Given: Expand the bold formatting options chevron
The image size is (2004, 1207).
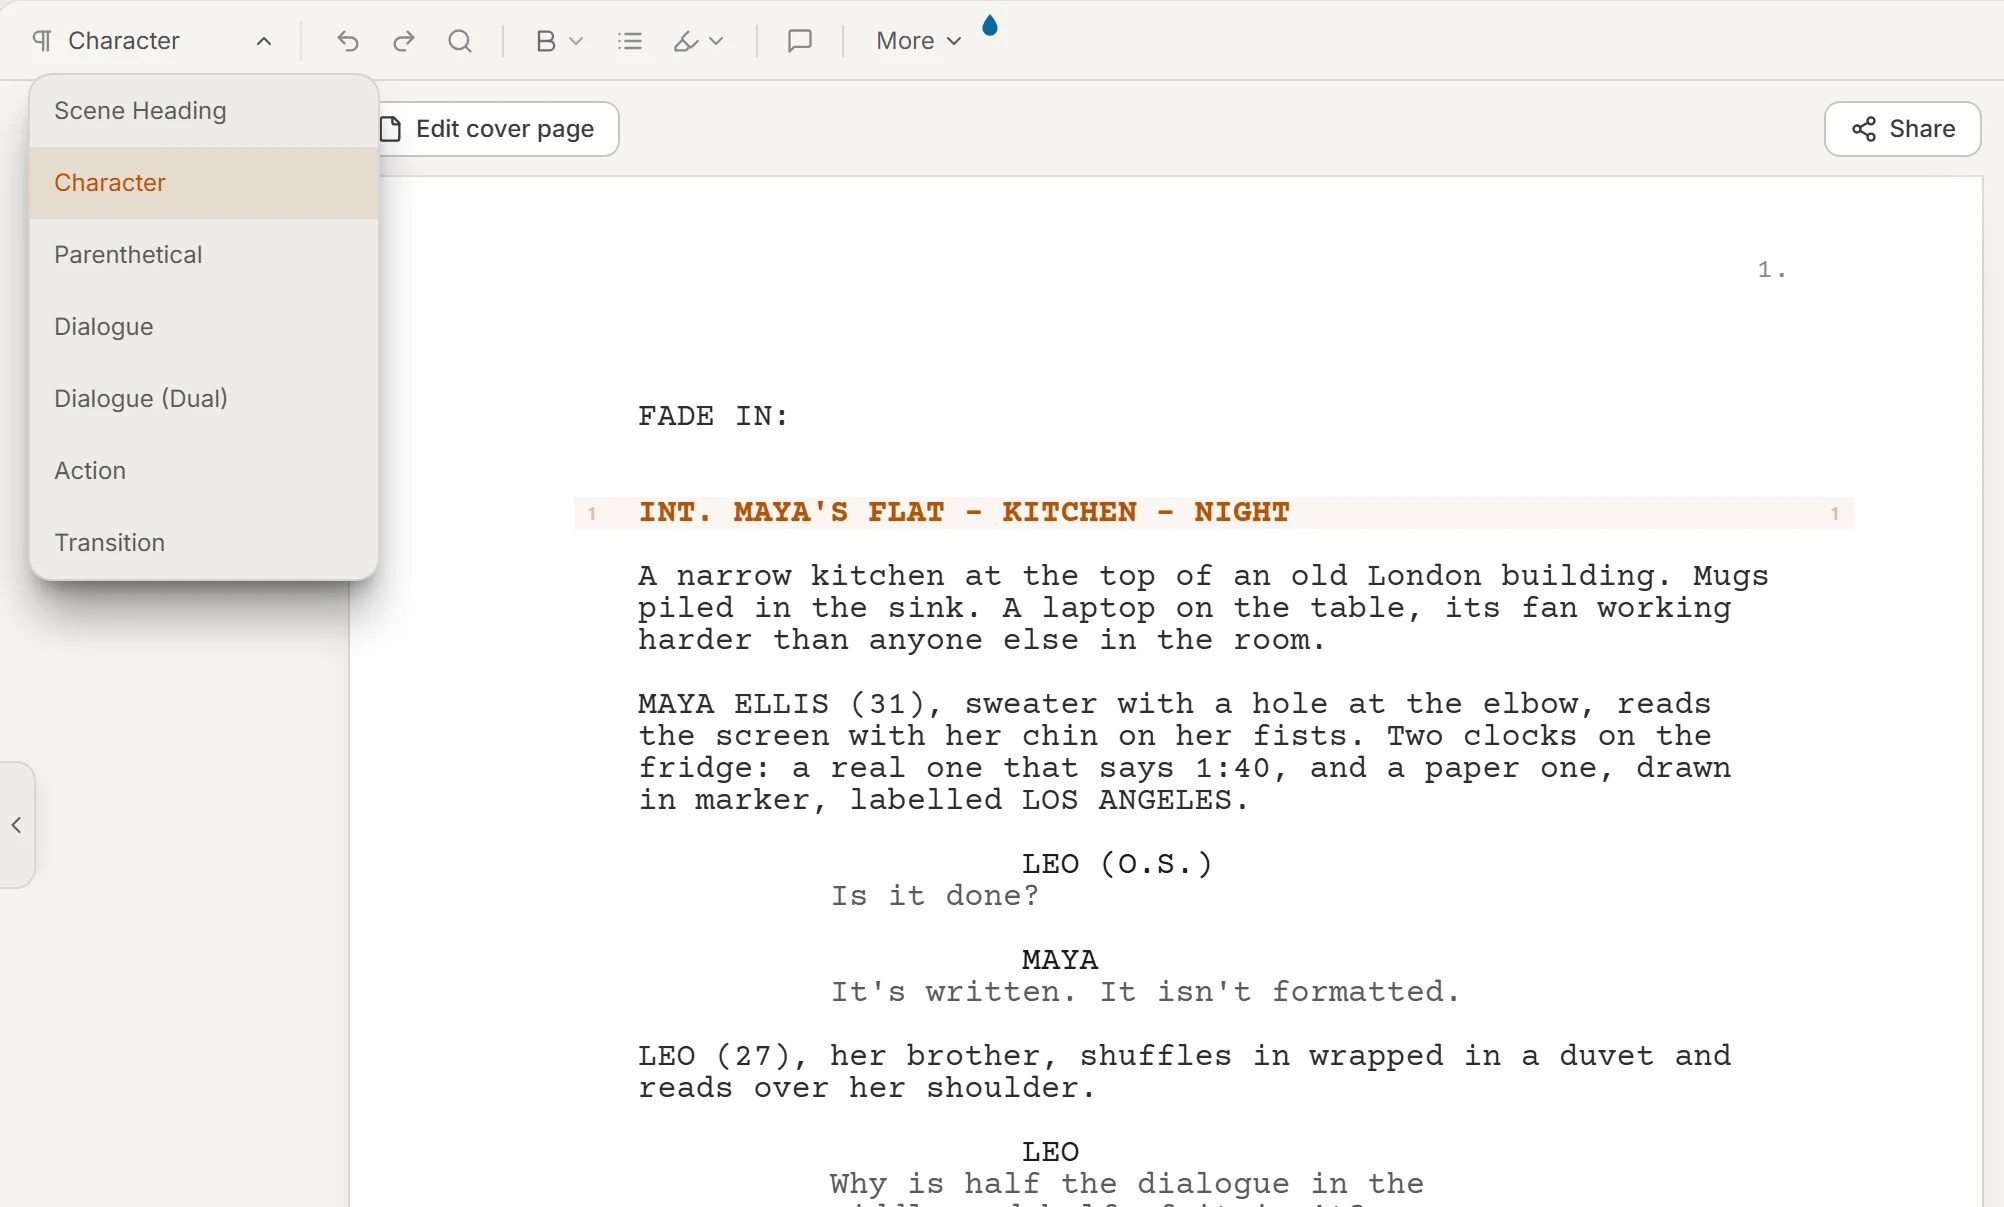Looking at the screenshot, I should [576, 41].
